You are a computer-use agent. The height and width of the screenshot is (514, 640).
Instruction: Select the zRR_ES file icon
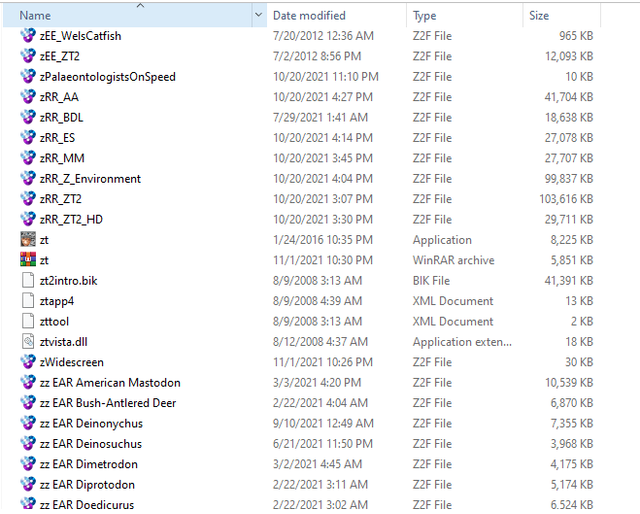[28, 138]
